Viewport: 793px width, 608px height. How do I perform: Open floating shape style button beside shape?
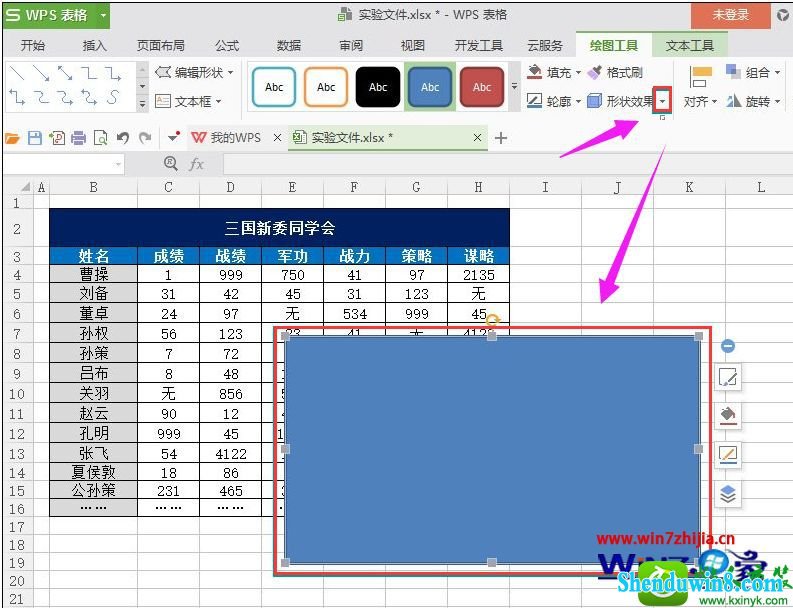(x=728, y=377)
